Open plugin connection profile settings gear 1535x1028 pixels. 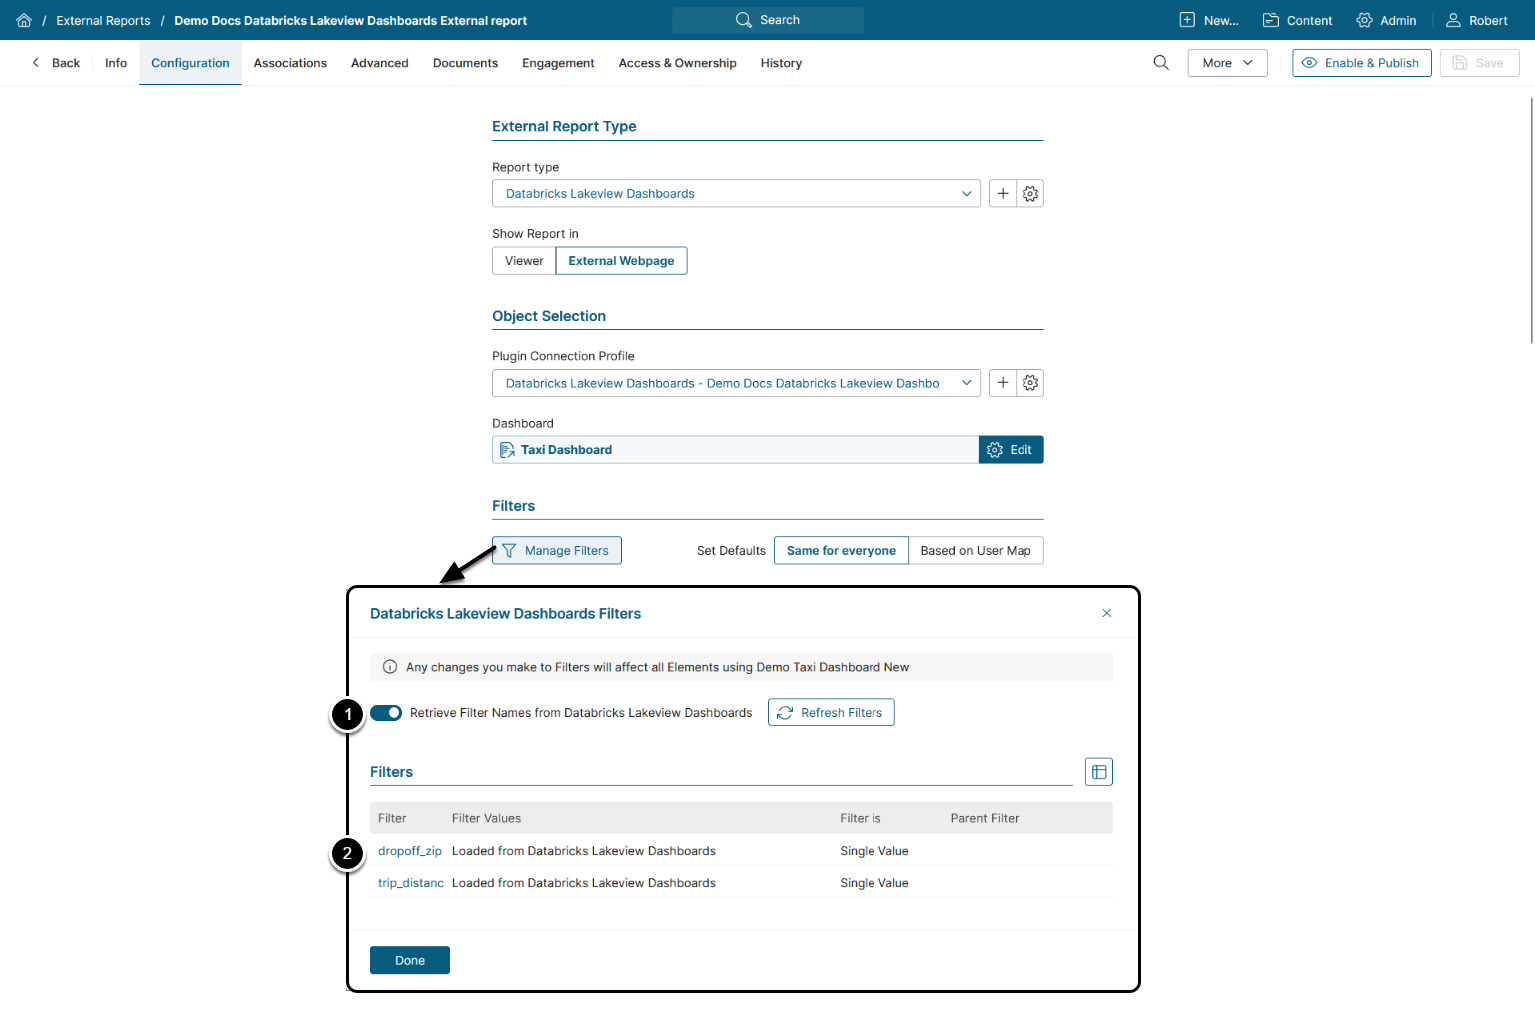point(1031,383)
